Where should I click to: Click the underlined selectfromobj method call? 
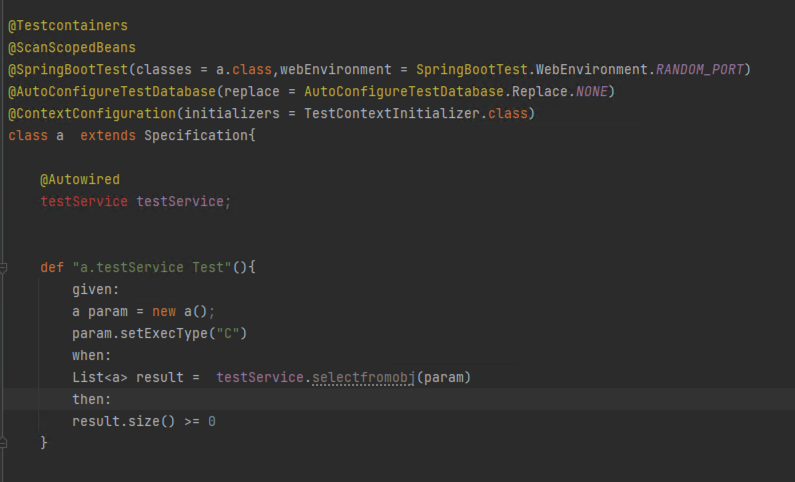tap(364, 378)
